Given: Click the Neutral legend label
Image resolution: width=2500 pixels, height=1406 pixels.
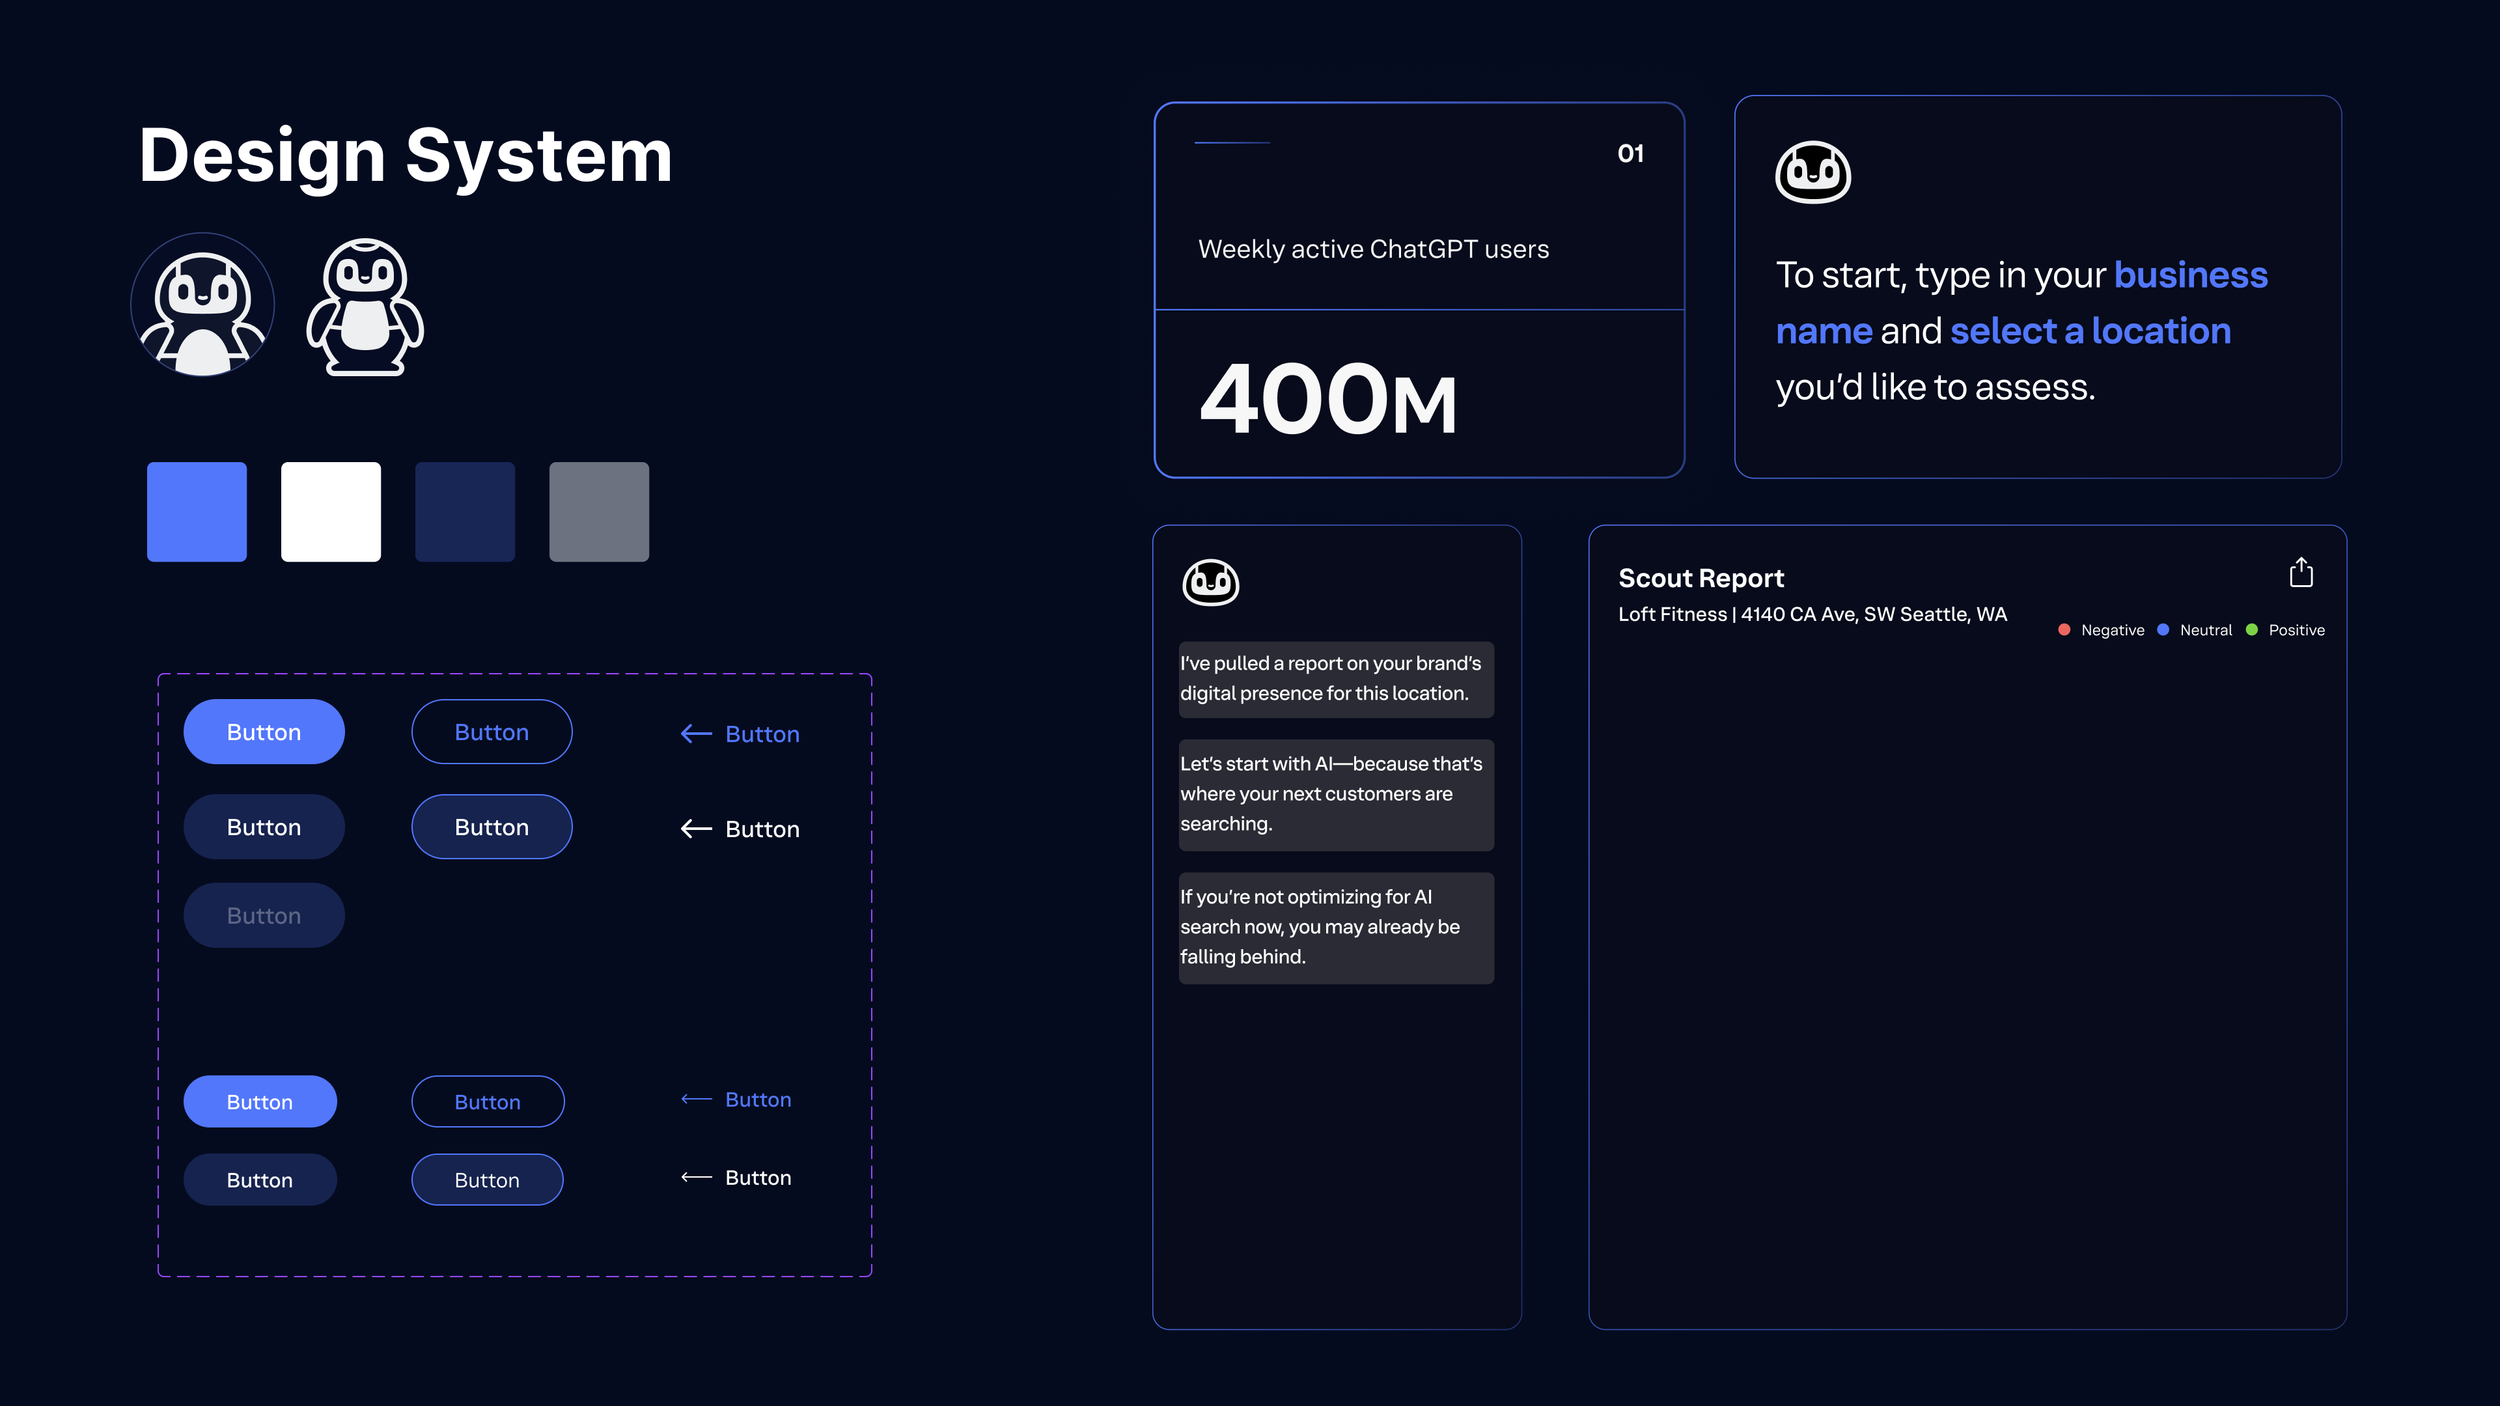Looking at the screenshot, I should pyautogui.click(x=2206, y=630).
